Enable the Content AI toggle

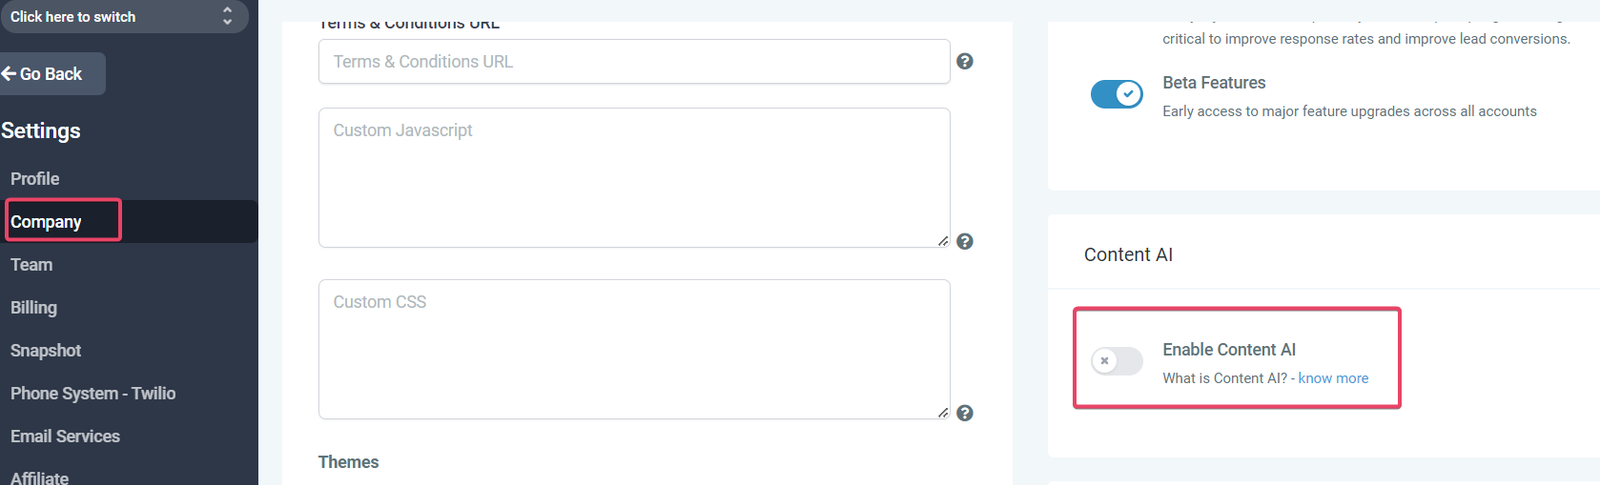click(x=1116, y=361)
